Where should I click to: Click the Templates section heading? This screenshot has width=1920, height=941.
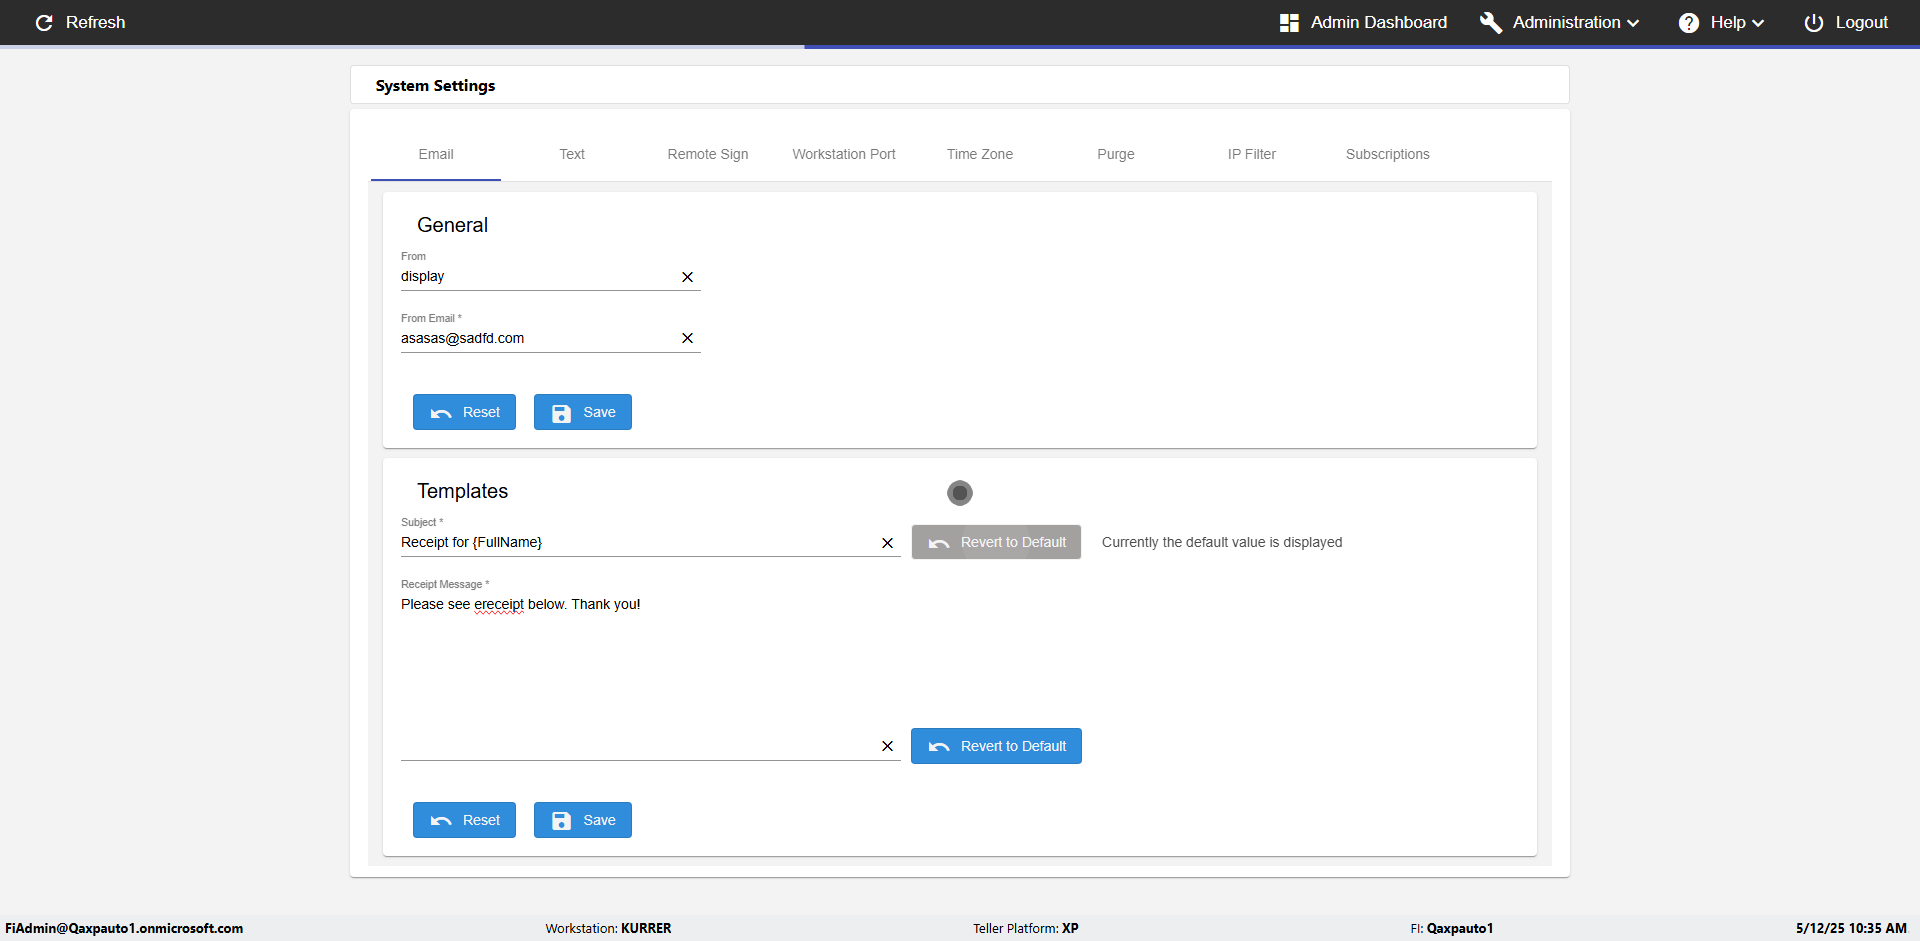tap(462, 491)
